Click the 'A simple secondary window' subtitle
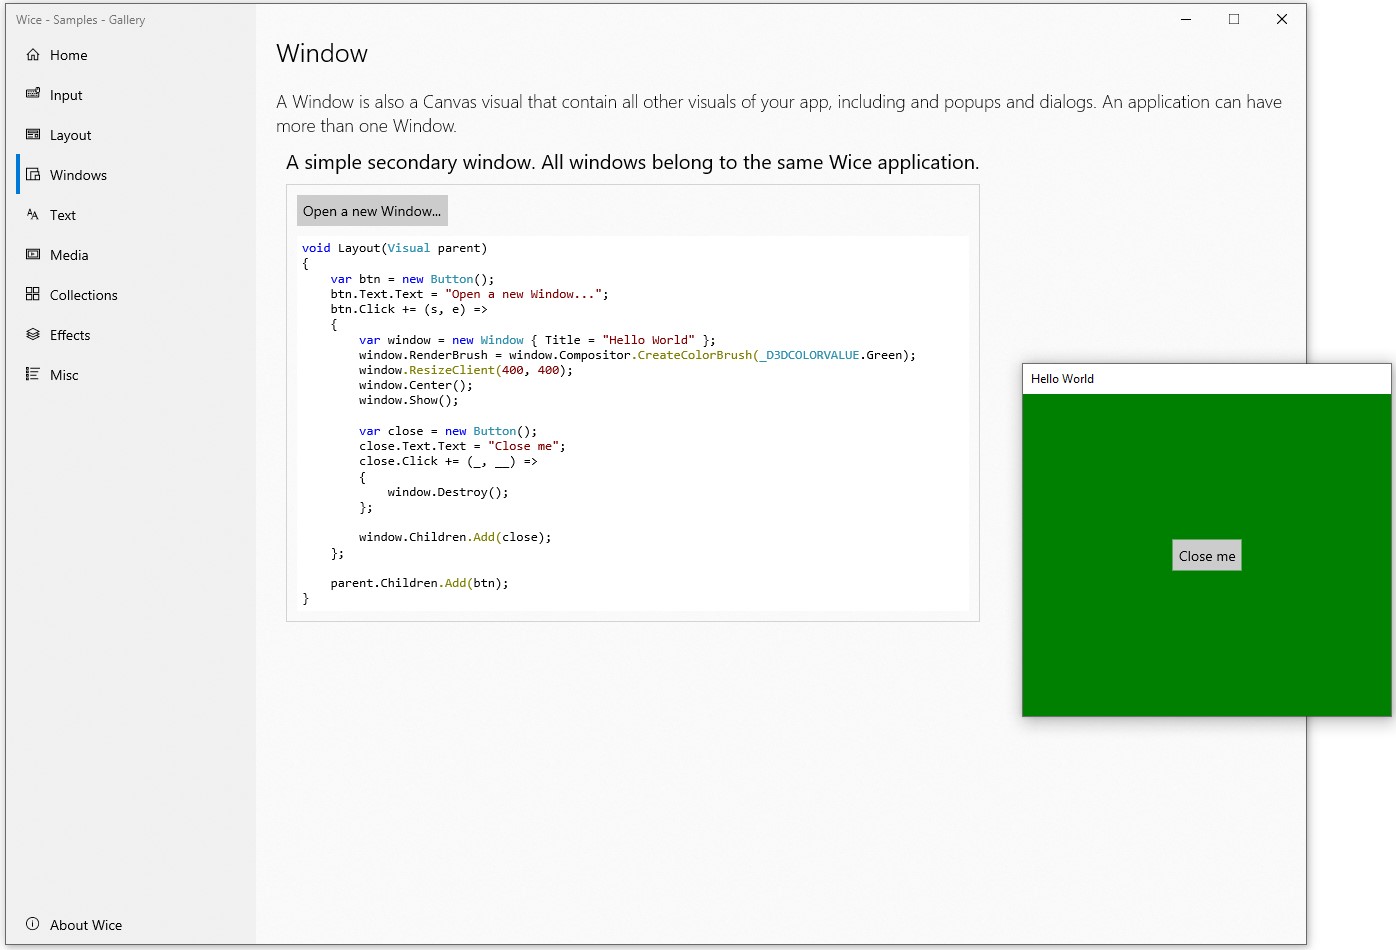 632,162
